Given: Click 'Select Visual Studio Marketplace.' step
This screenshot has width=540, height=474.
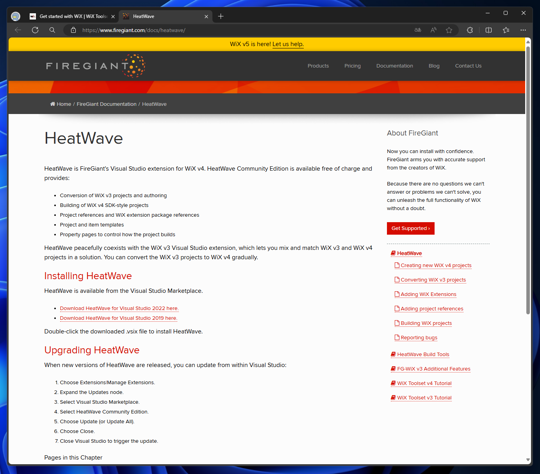Looking at the screenshot, I should 100,402.
